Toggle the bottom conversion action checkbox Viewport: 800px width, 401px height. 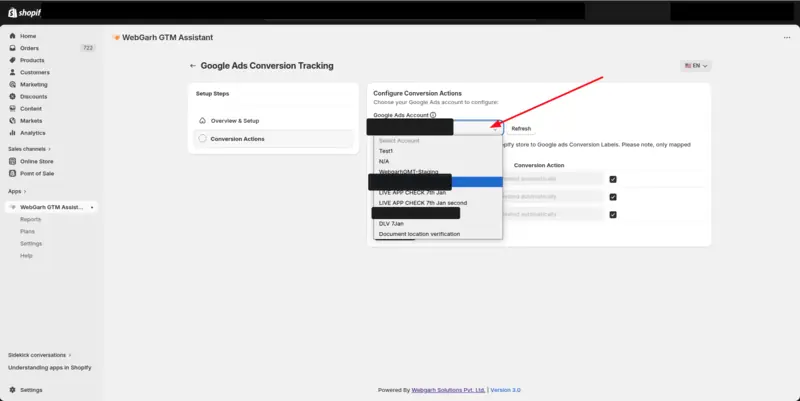(x=613, y=215)
